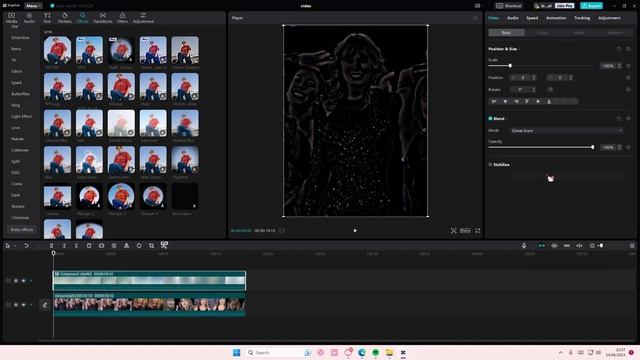
Task: Click the crop icon in timeline toolbar
Action: point(151,246)
